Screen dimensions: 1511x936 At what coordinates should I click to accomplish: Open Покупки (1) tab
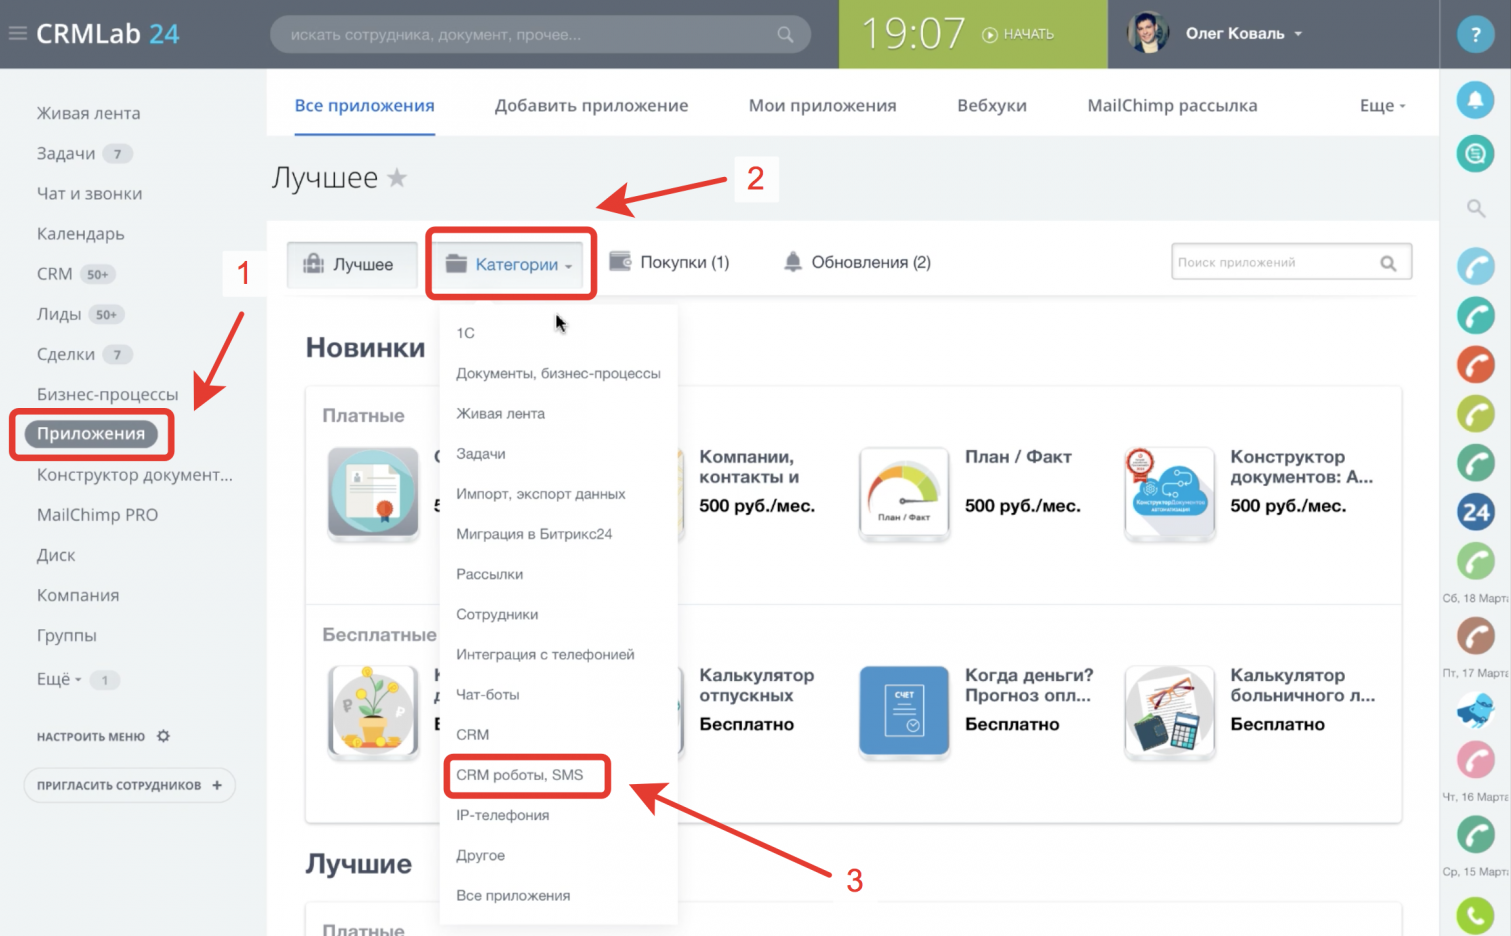click(x=670, y=262)
